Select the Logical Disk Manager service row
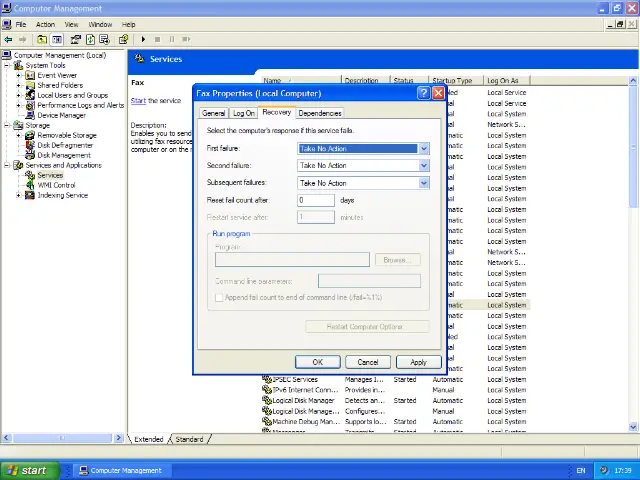640x480 pixels. click(x=396, y=401)
